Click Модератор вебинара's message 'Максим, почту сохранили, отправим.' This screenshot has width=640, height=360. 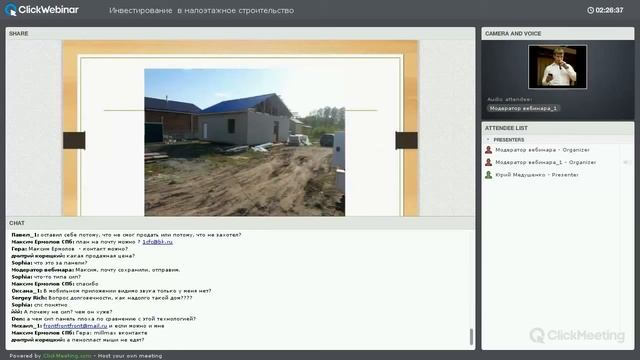tap(96, 270)
